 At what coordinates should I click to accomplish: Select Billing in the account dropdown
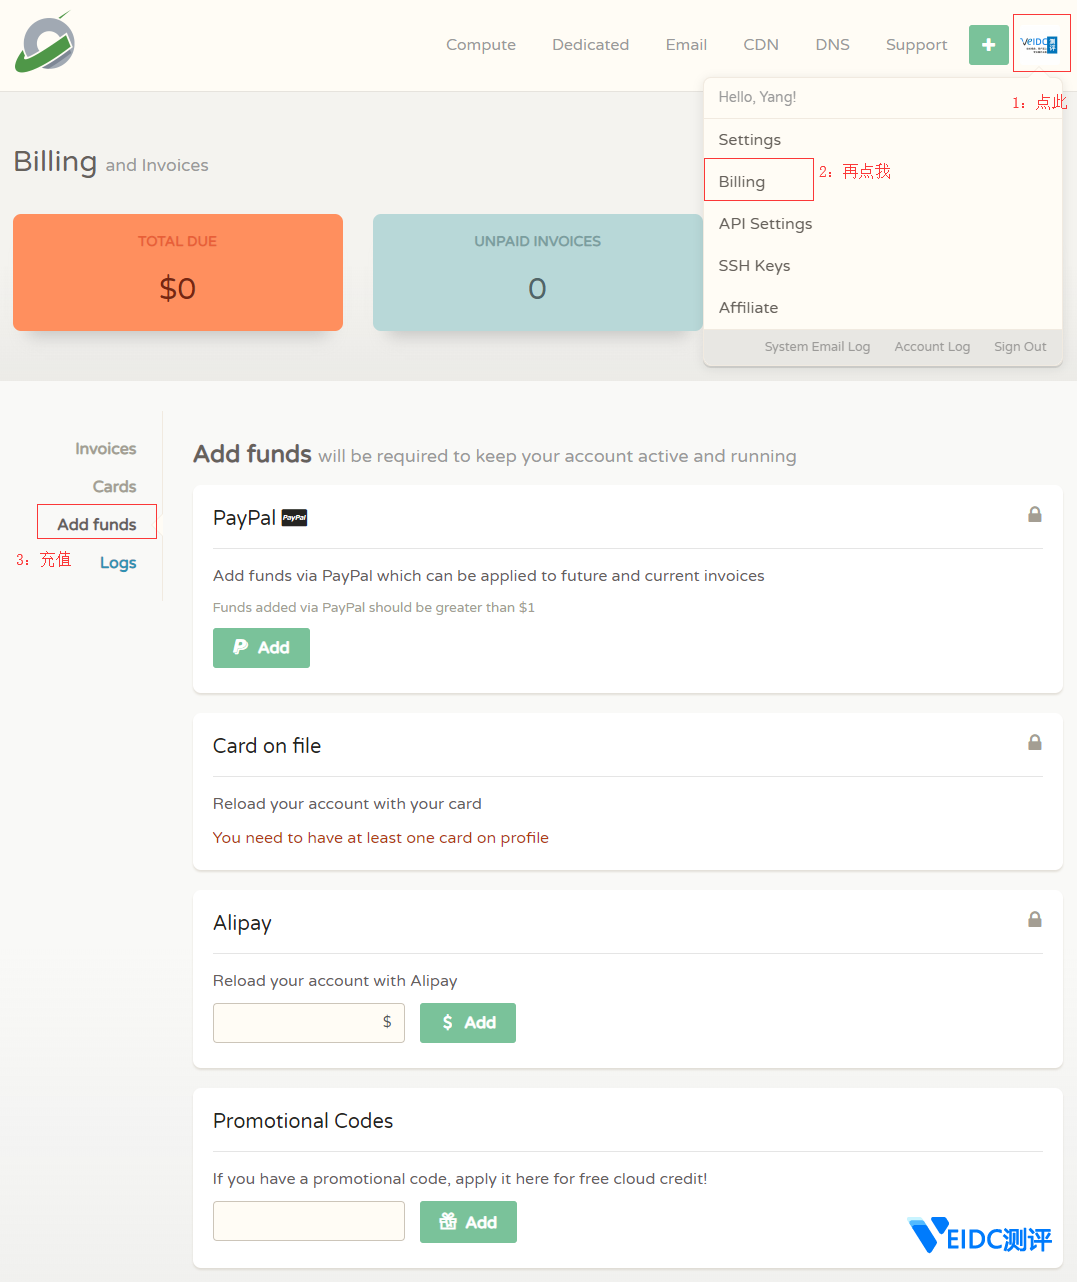(742, 182)
